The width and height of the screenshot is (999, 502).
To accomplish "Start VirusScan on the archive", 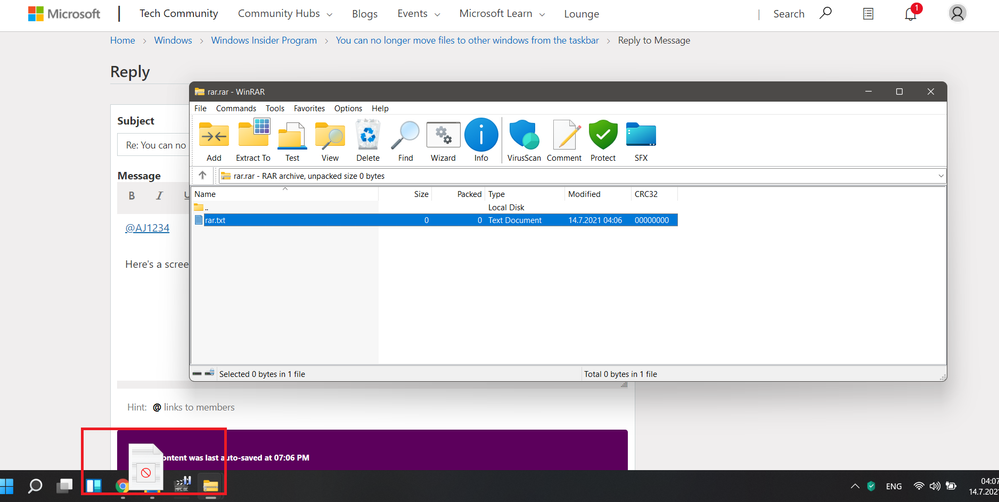I will [524, 141].
